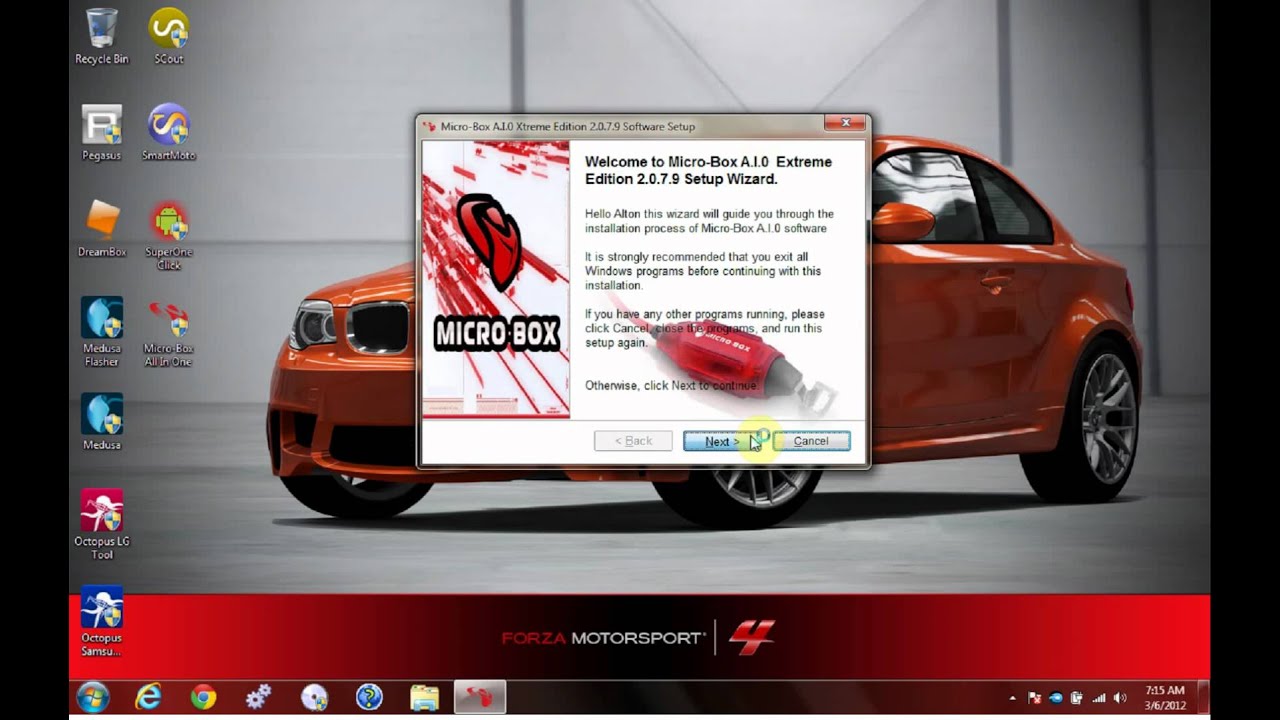This screenshot has width=1280, height=720.
Task: Open the network signal tray icon
Action: pyautogui.click(x=1099, y=698)
